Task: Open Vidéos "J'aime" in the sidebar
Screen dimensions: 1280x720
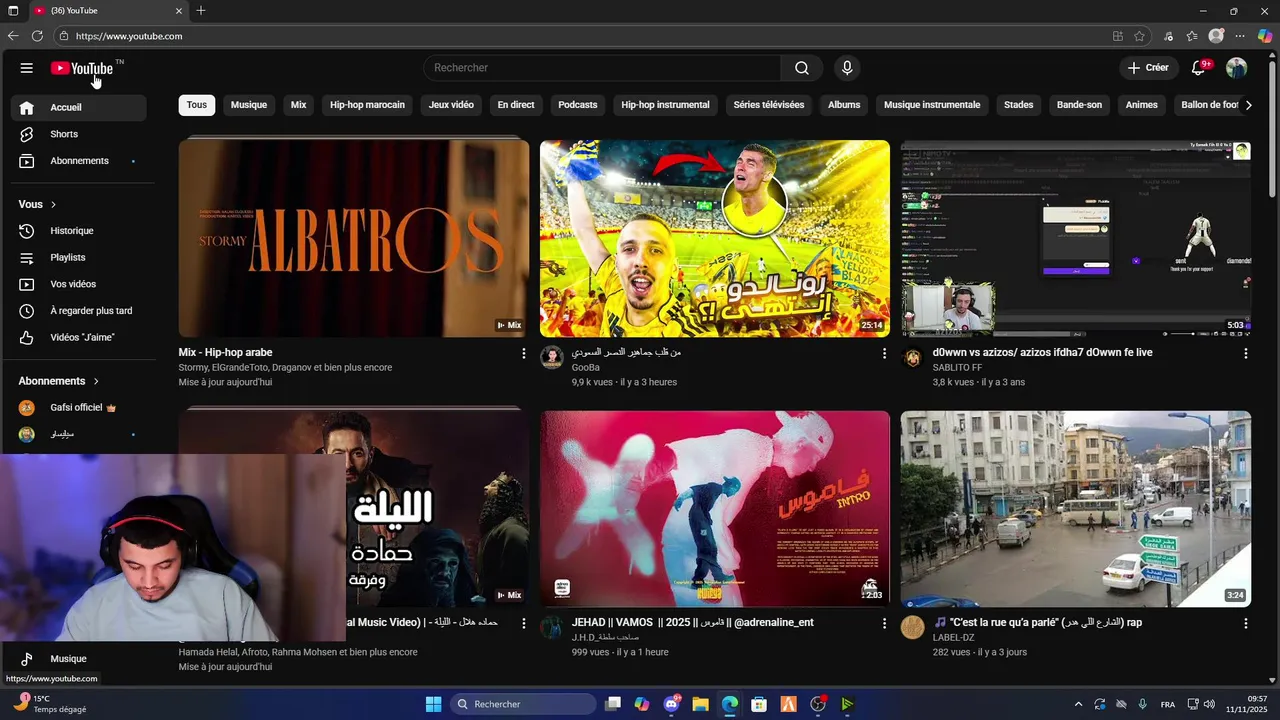Action: (78, 338)
